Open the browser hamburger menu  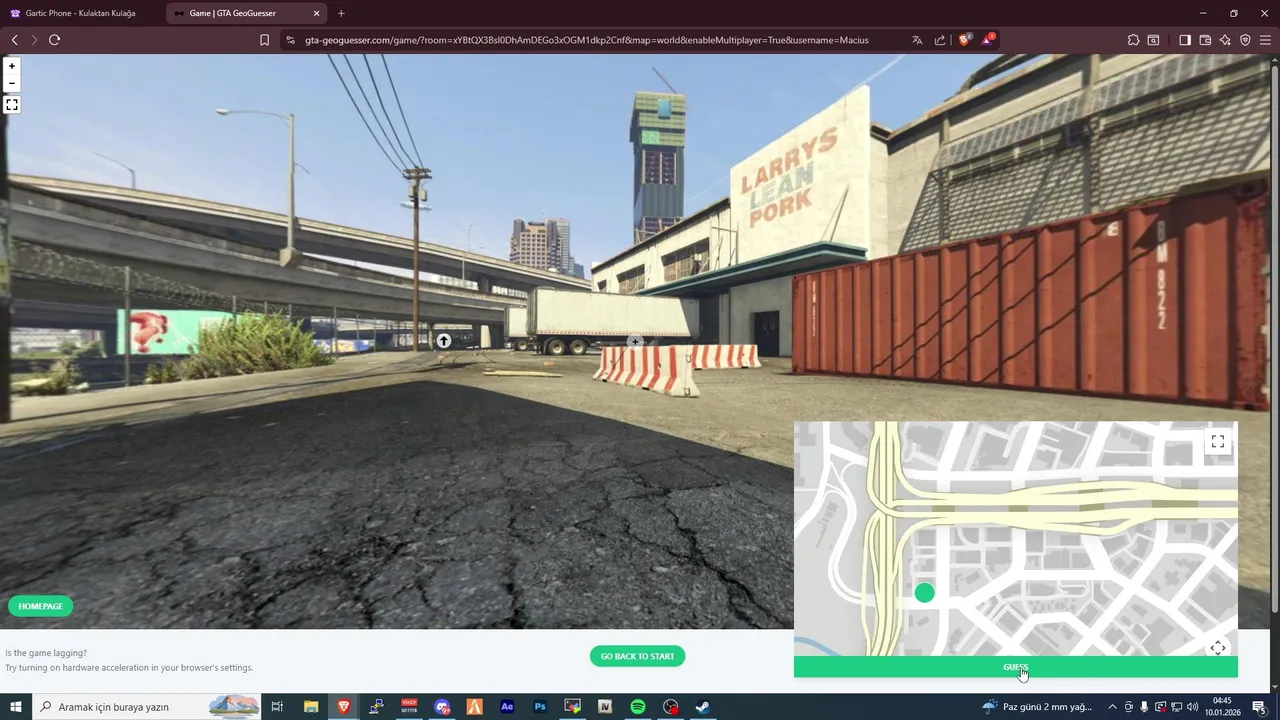pyautogui.click(x=1265, y=40)
